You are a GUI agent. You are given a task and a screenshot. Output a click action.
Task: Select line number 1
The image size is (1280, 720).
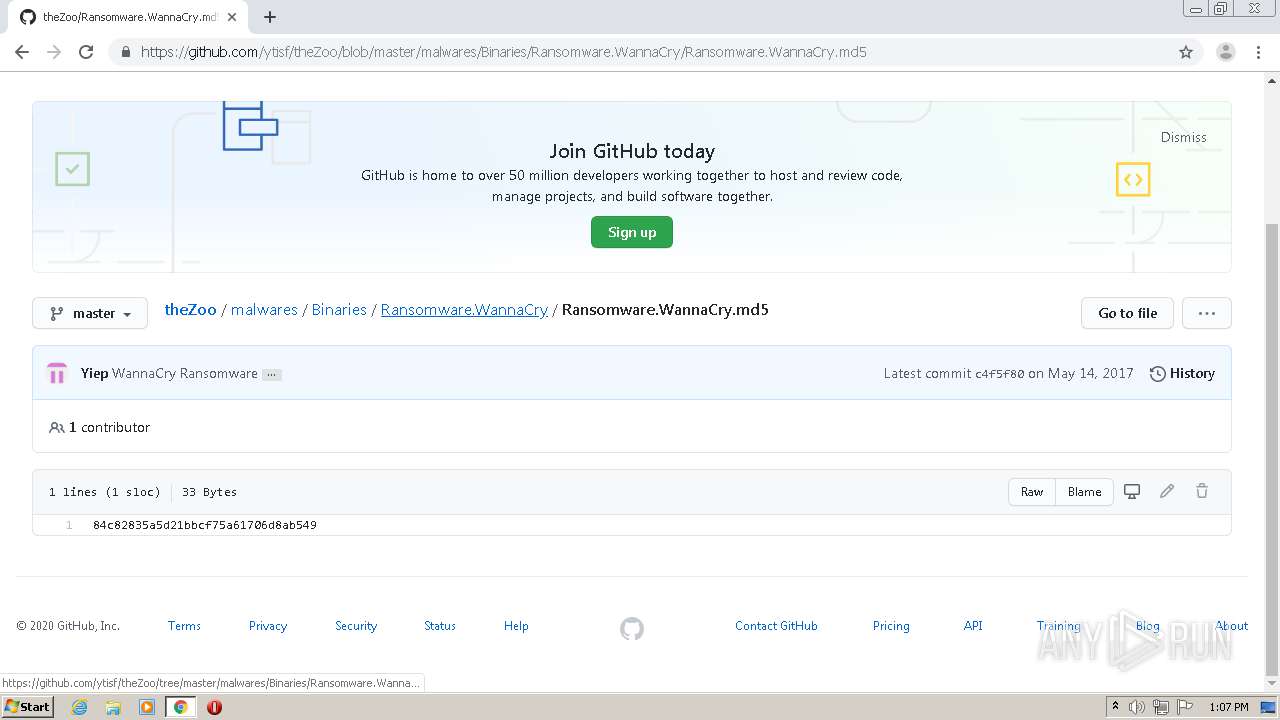(68, 525)
